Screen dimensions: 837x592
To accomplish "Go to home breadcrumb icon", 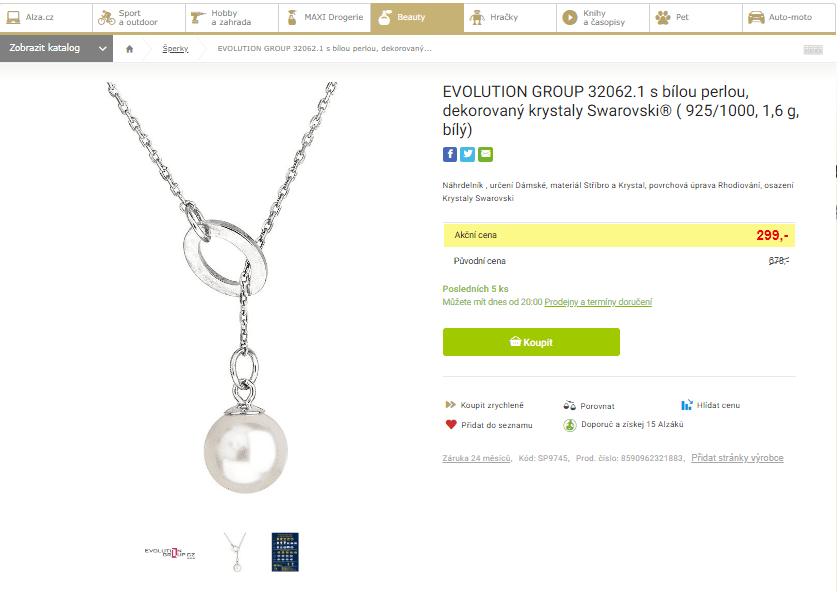I will (x=129, y=49).
